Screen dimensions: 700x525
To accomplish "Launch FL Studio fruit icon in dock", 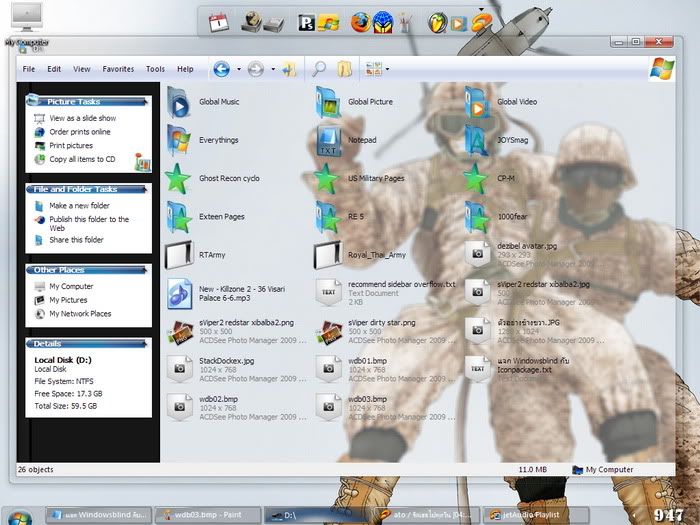I will click(x=437, y=22).
